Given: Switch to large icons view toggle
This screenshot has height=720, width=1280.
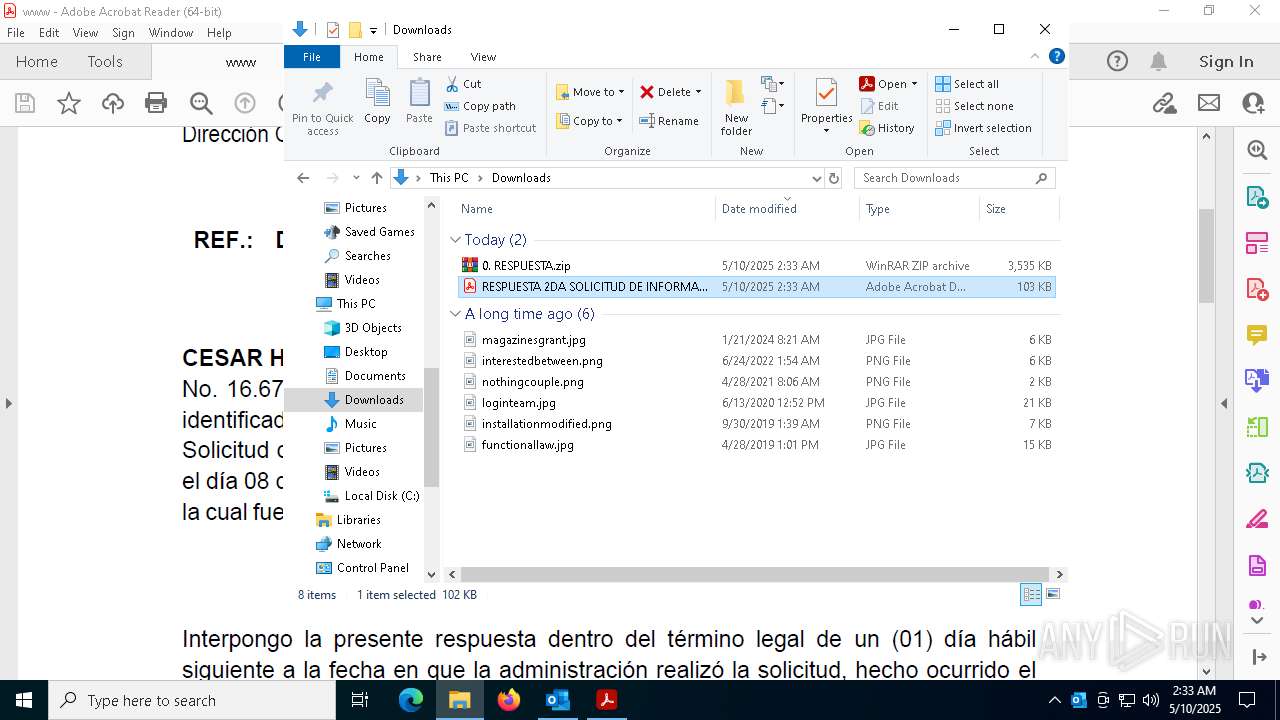Looking at the screenshot, I should click(x=1052, y=594).
